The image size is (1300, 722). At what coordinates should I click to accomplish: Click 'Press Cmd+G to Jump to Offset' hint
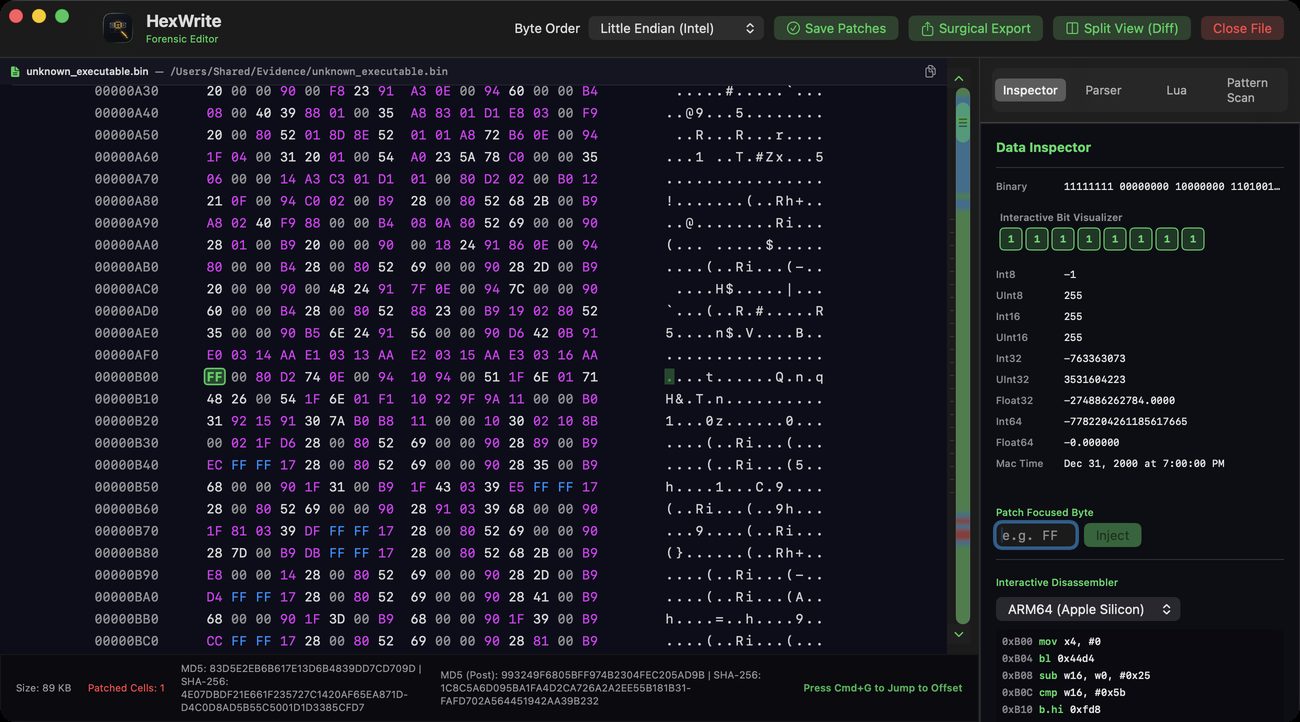tap(883, 688)
